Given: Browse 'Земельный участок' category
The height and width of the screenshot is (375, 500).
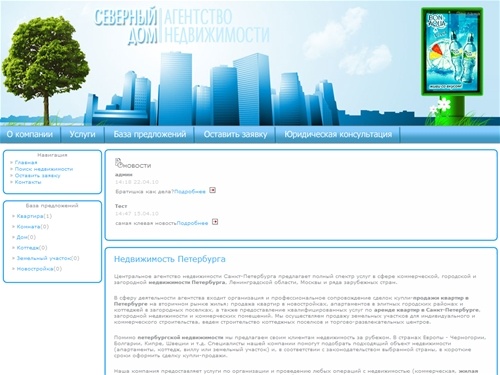Looking at the screenshot, I should (44, 258).
